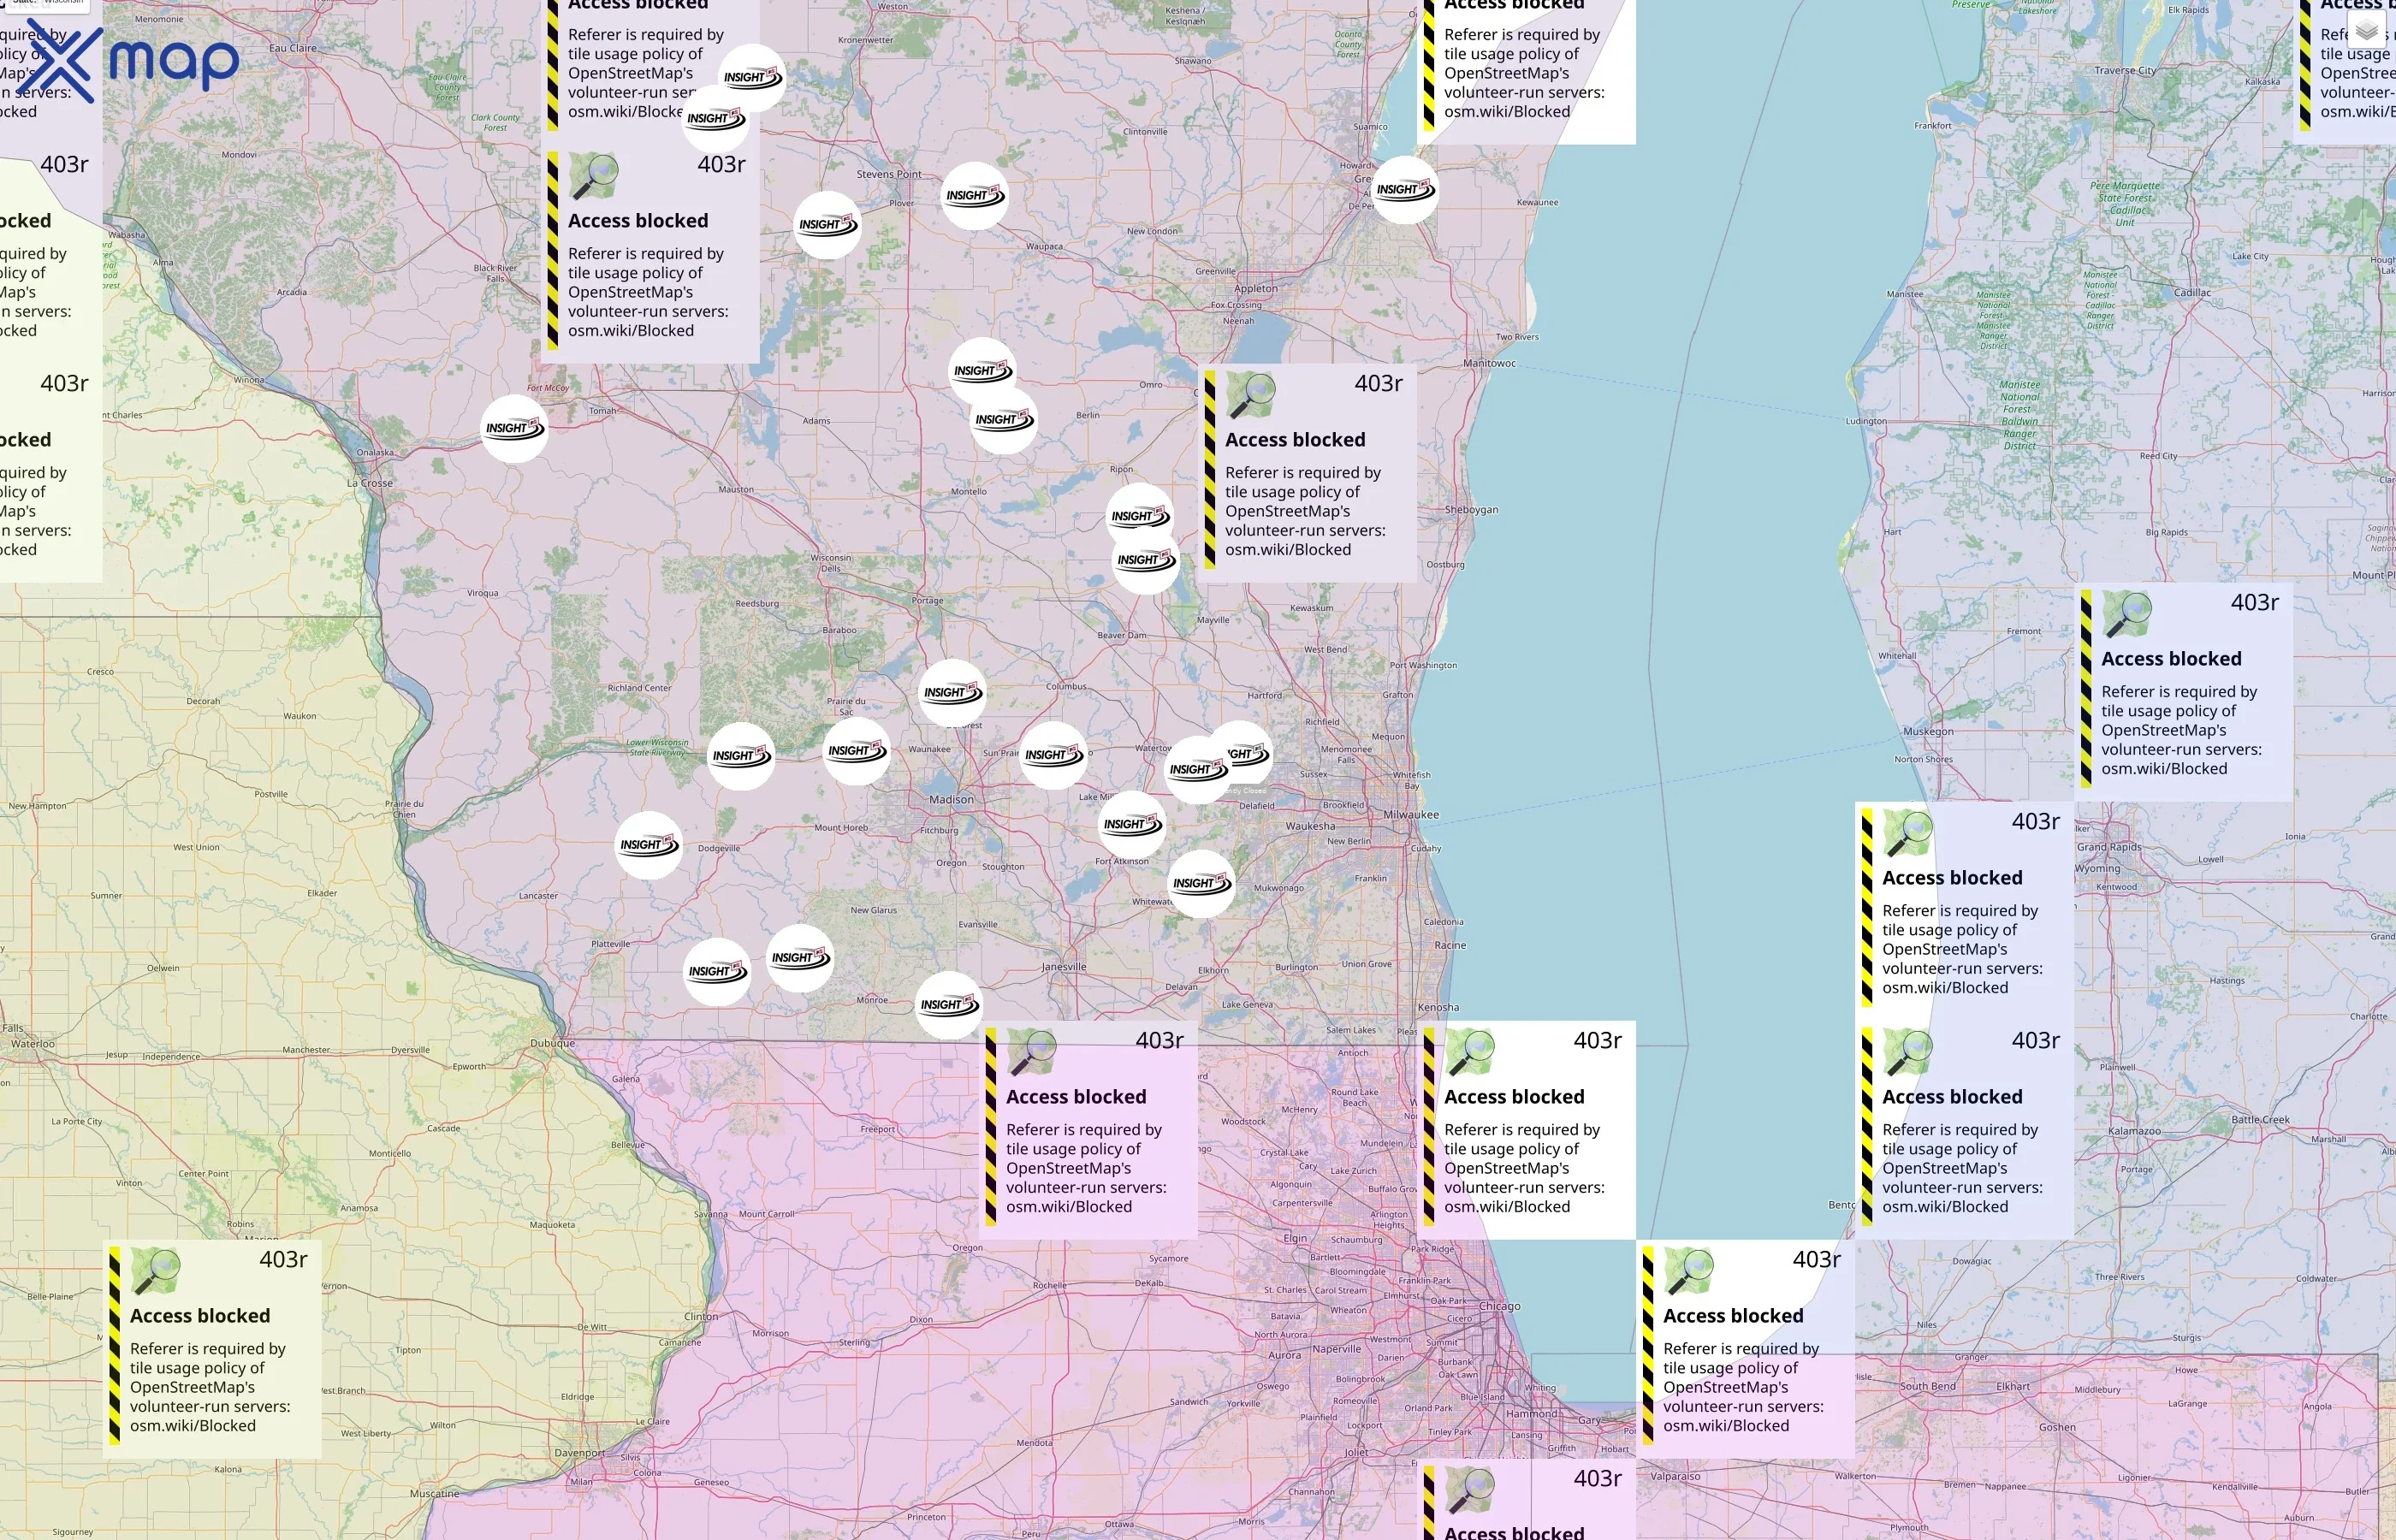Click the Kenosha city label
Image resolution: width=2396 pixels, height=1540 pixels.
(1438, 1007)
